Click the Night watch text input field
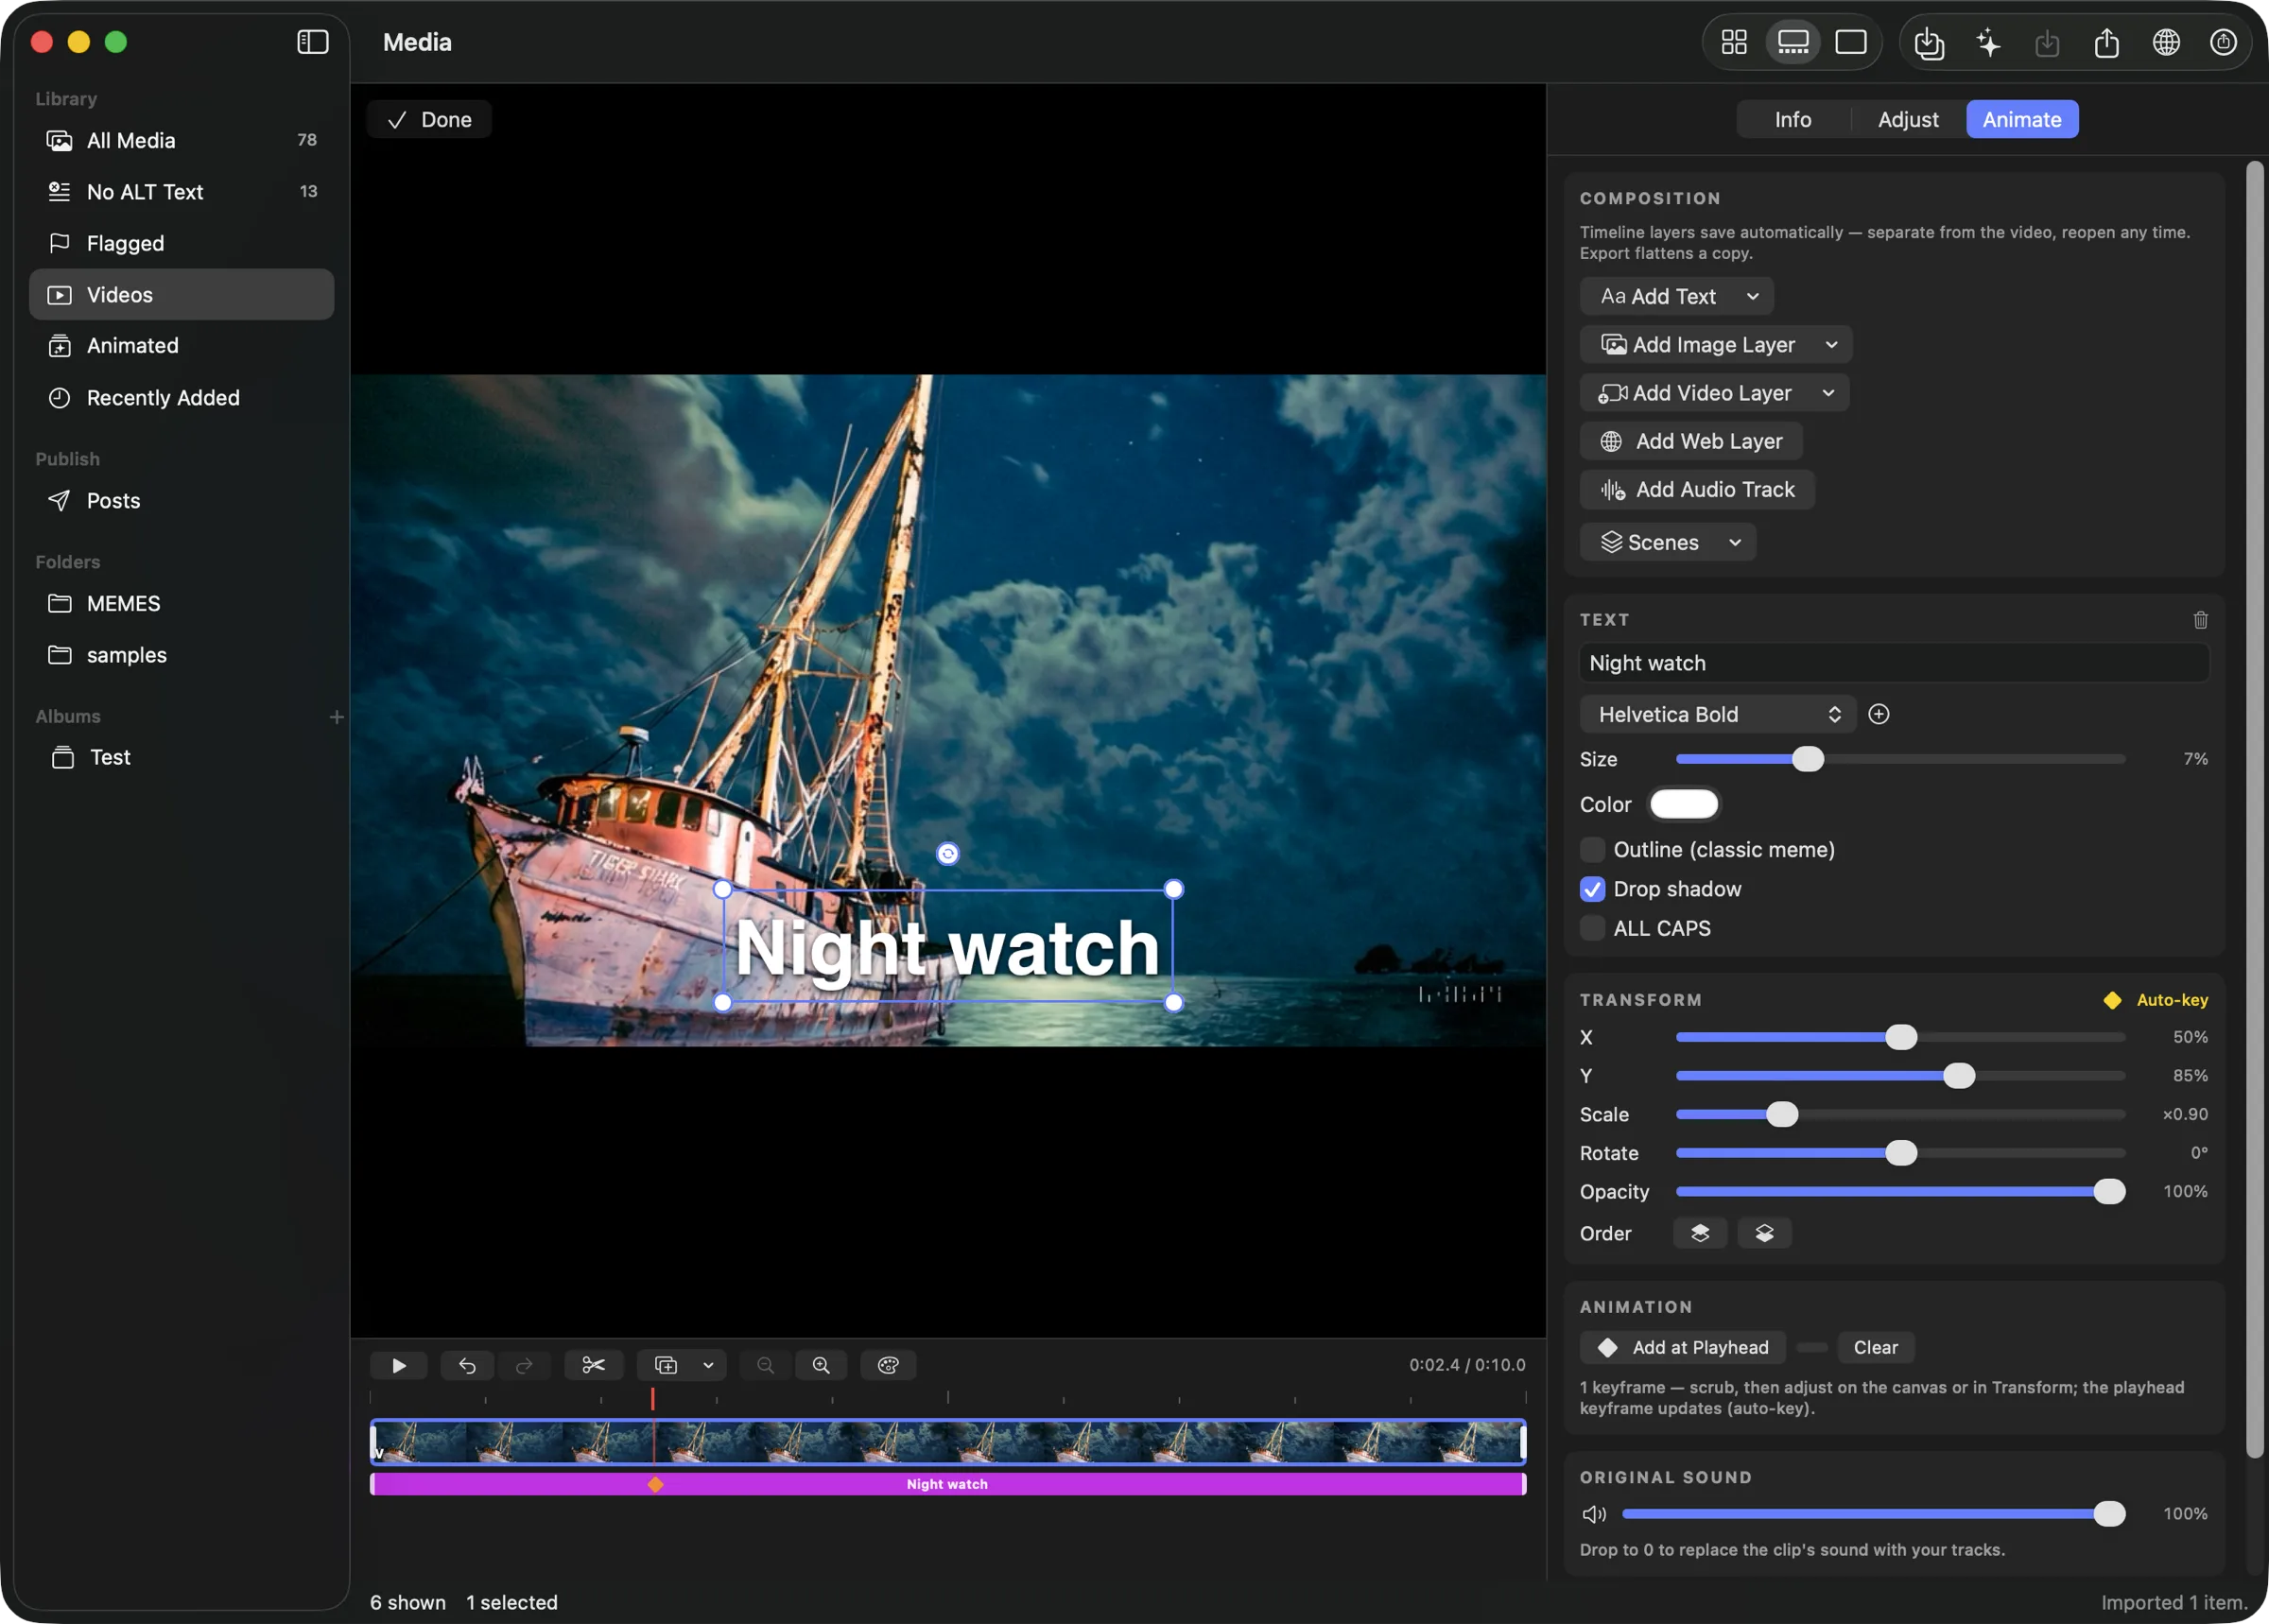2269x1624 pixels. click(1894, 663)
